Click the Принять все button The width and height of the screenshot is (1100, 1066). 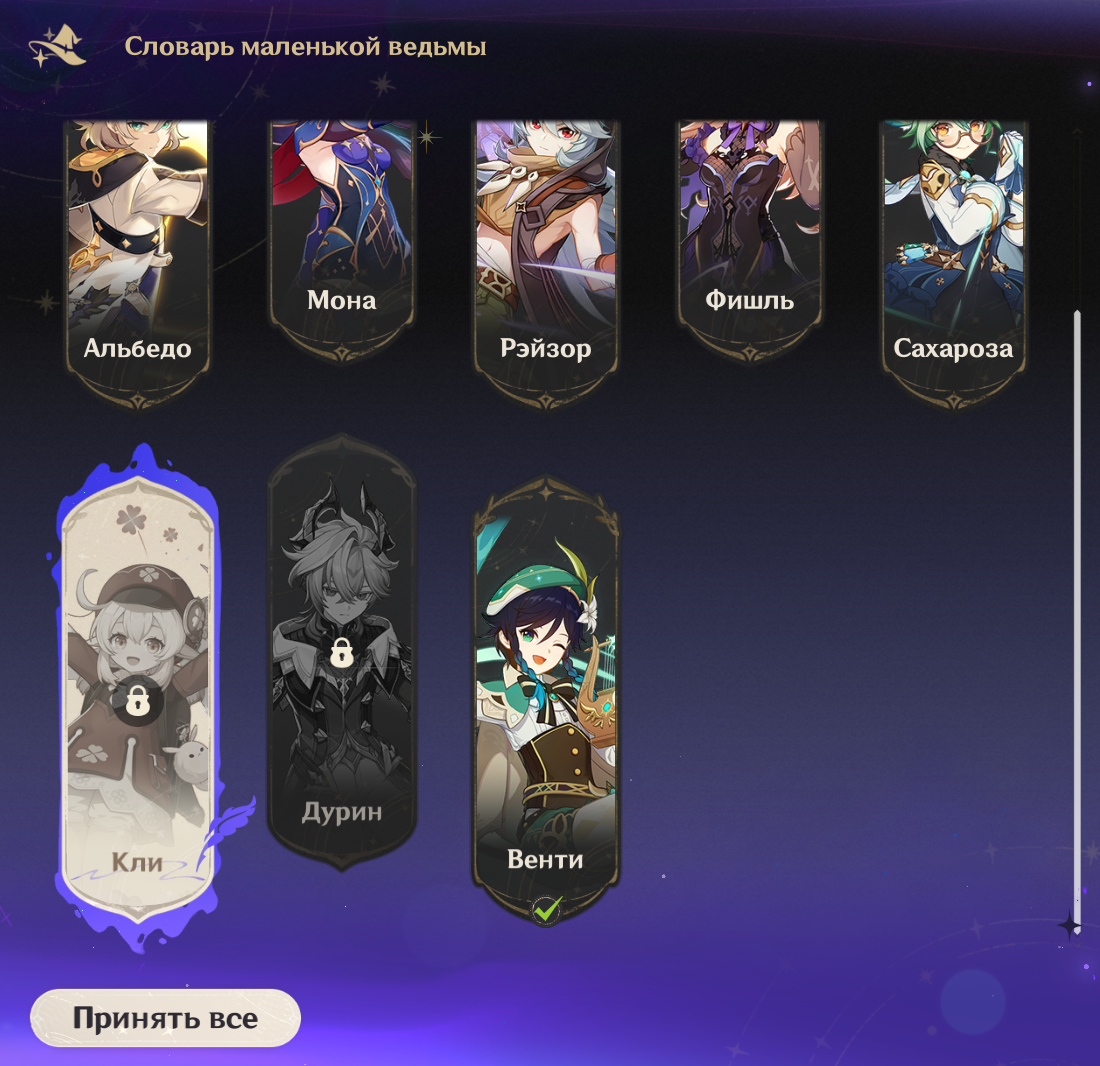tap(166, 1018)
